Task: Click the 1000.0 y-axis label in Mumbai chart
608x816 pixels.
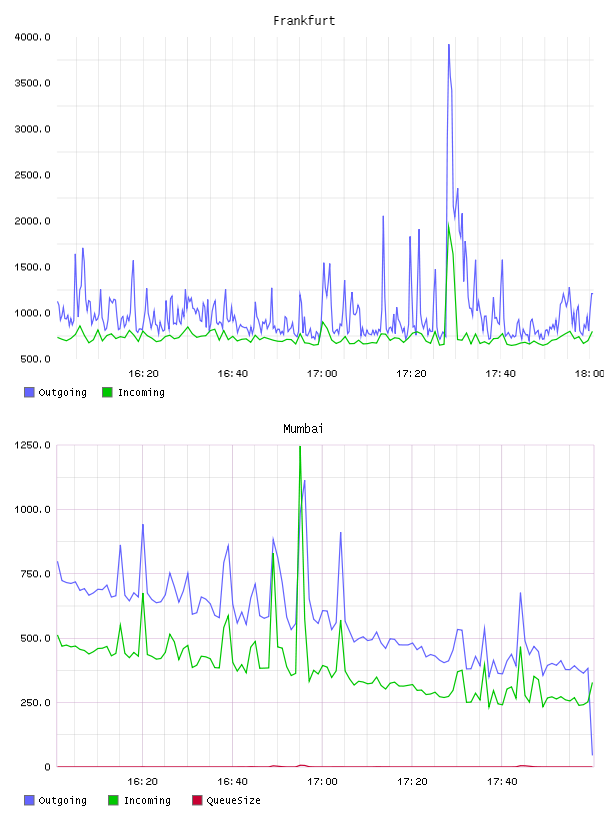Action: coord(32,509)
